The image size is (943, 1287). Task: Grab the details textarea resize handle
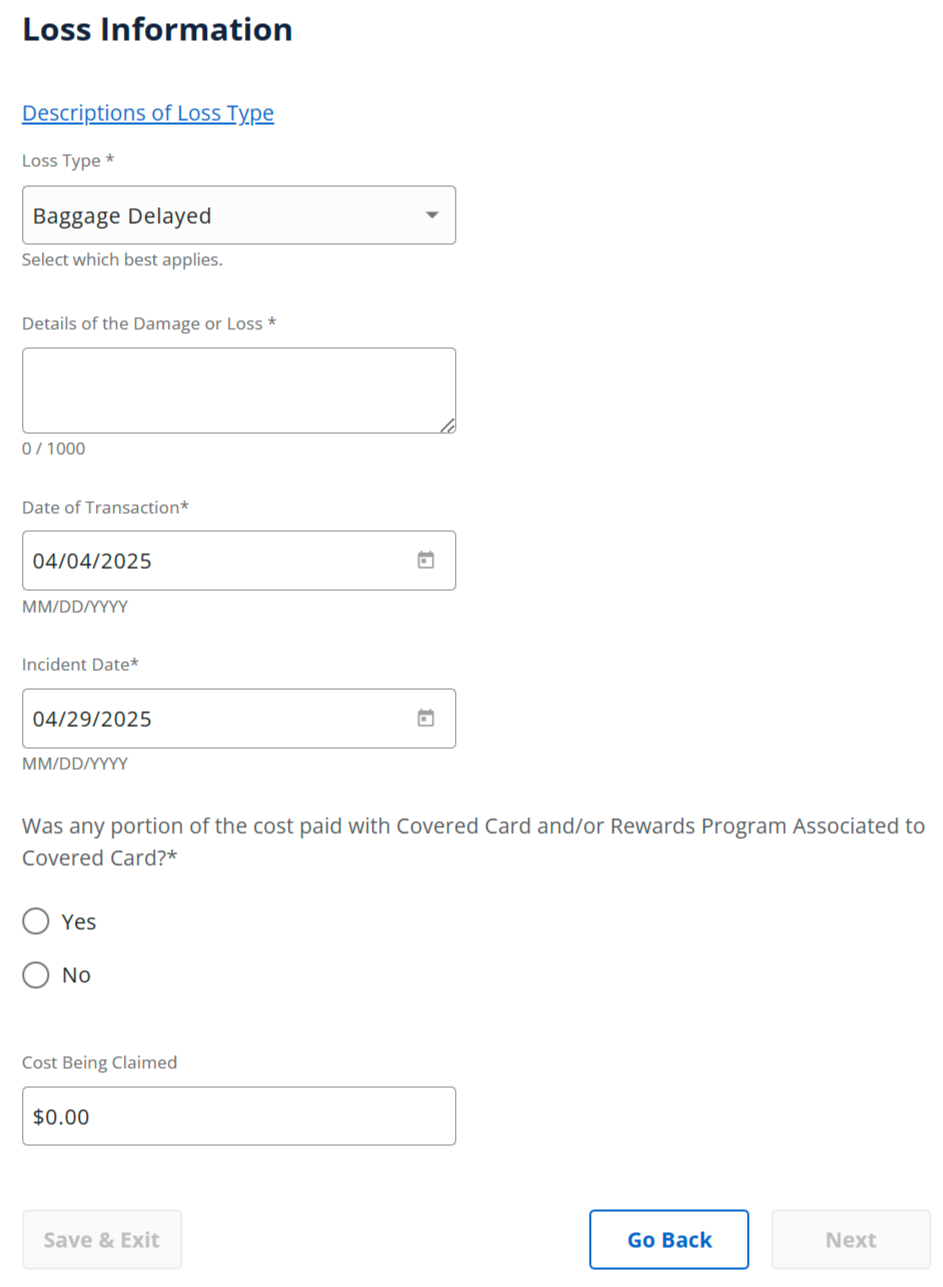448,425
